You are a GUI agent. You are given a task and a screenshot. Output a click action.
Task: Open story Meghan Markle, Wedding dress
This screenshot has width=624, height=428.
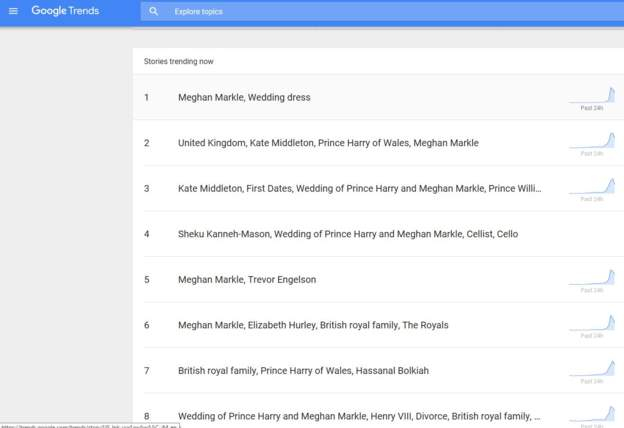[244, 98]
